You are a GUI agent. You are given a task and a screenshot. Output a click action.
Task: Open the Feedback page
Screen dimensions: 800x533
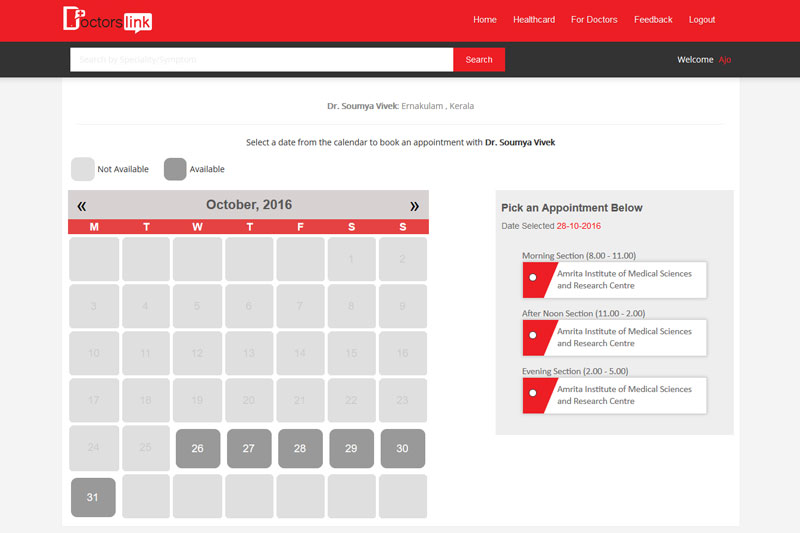653,20
